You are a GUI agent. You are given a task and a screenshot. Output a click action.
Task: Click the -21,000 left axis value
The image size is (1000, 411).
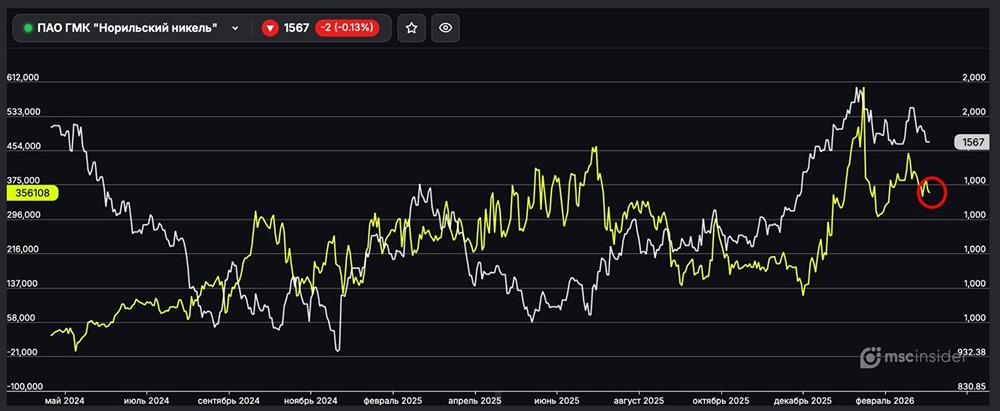pyautogui.click(x=24, y=352)
